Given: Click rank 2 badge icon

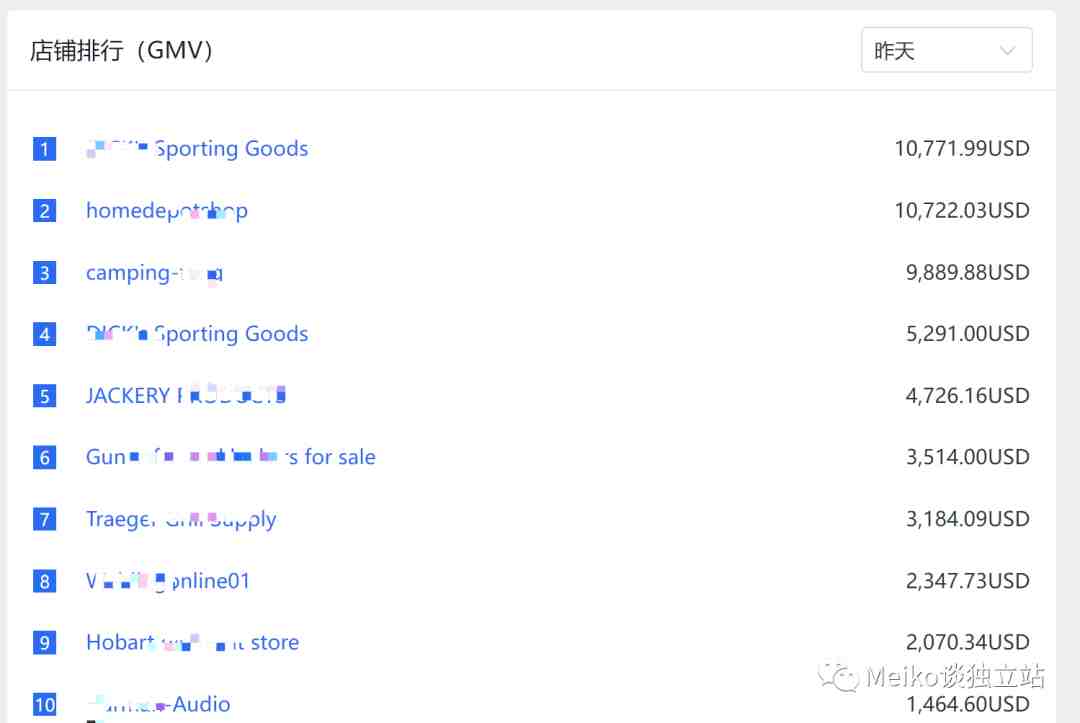Looking at the screenshot, I should [44, 211].
